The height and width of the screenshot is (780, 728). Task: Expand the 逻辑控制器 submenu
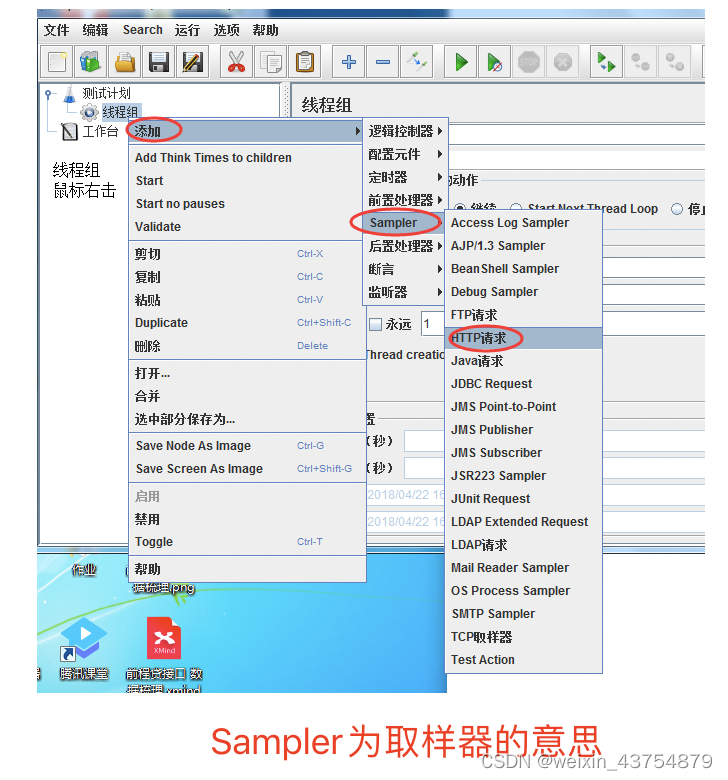[405, 131]
